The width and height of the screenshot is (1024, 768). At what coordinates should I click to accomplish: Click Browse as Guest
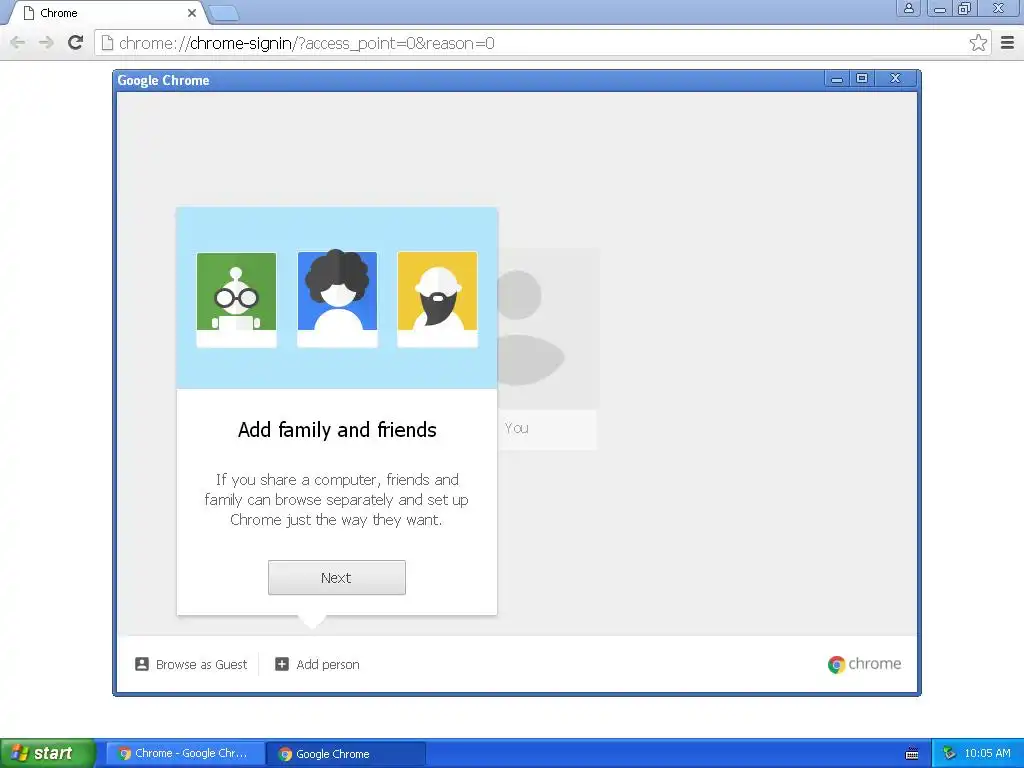(x=191, y=664)
